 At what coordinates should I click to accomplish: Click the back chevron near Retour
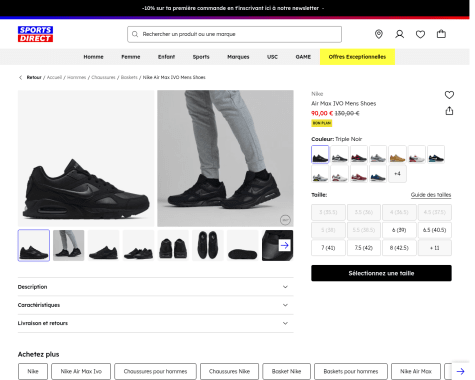(x=21, y=77)
